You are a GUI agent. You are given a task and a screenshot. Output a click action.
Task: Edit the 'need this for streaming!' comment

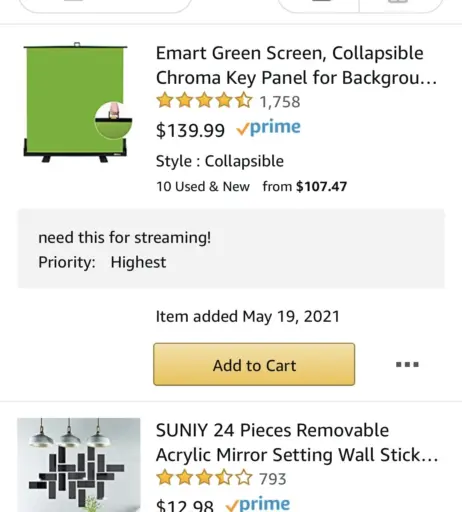(125, 238)
